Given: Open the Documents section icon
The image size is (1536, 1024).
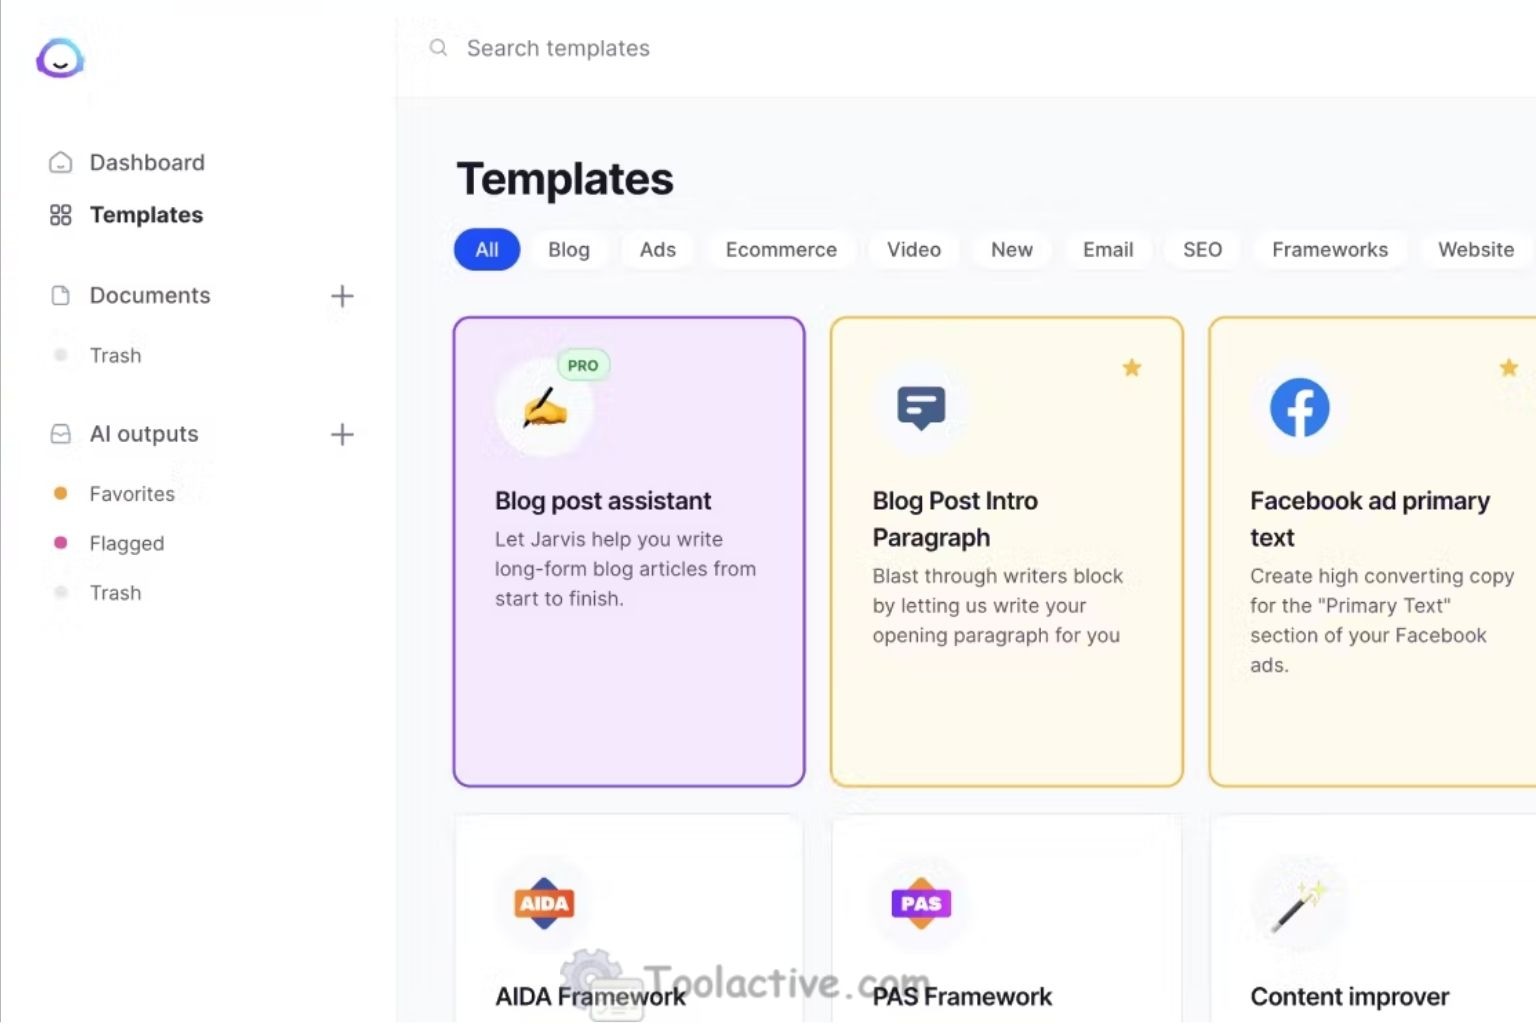Looking at the screenshot, I should click(x=60, y=295).
